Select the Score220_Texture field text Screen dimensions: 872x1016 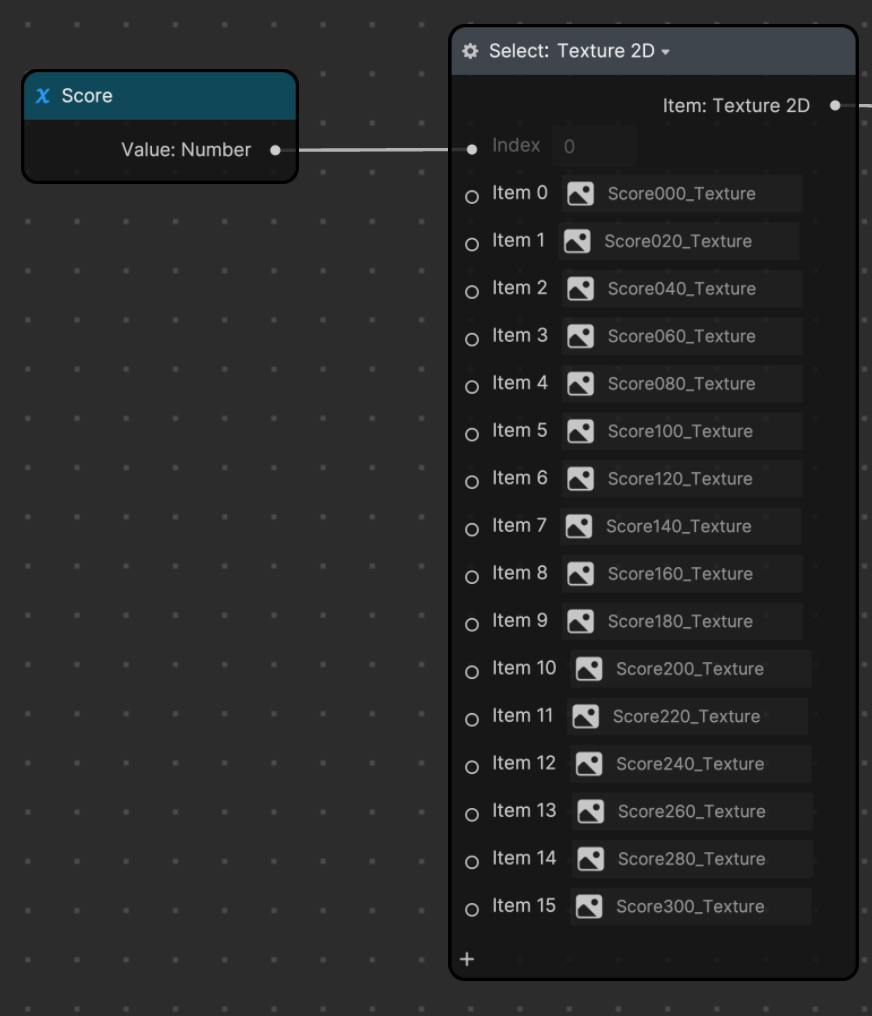click(x=687, y=716)
